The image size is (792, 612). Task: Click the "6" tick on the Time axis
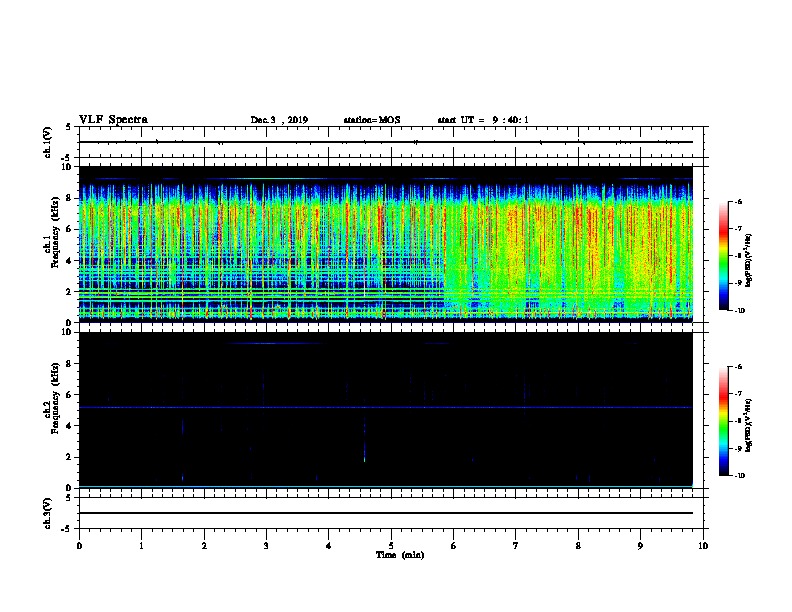454,546
